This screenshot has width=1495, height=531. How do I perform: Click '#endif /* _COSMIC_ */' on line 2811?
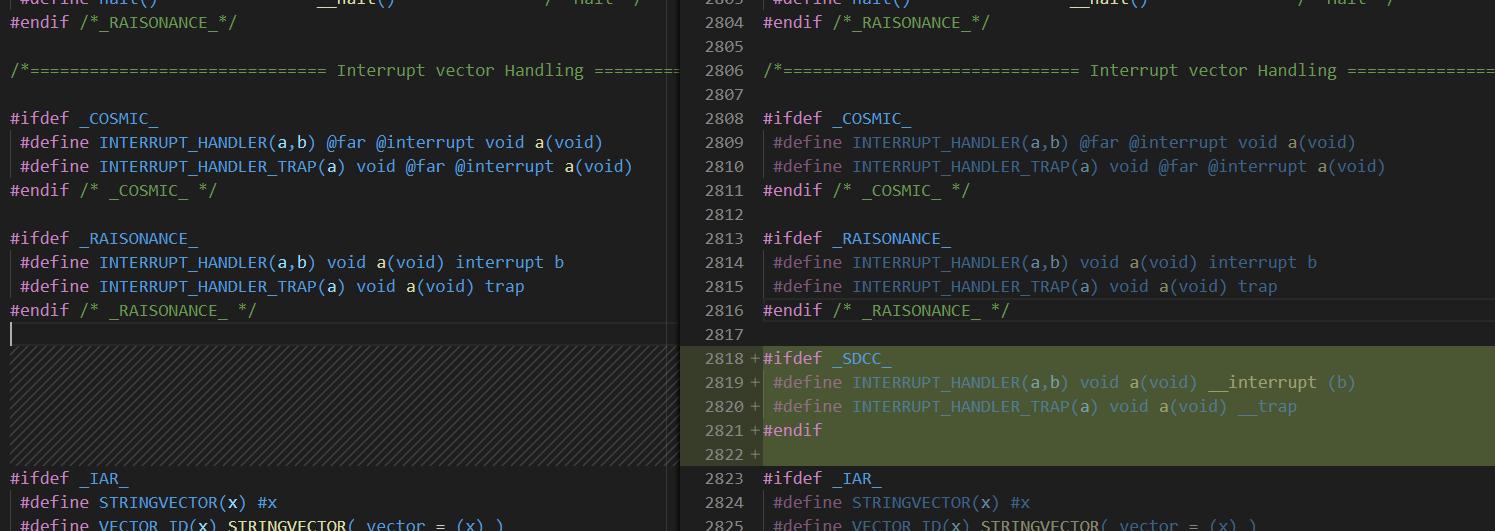click(x=866, y=190)
